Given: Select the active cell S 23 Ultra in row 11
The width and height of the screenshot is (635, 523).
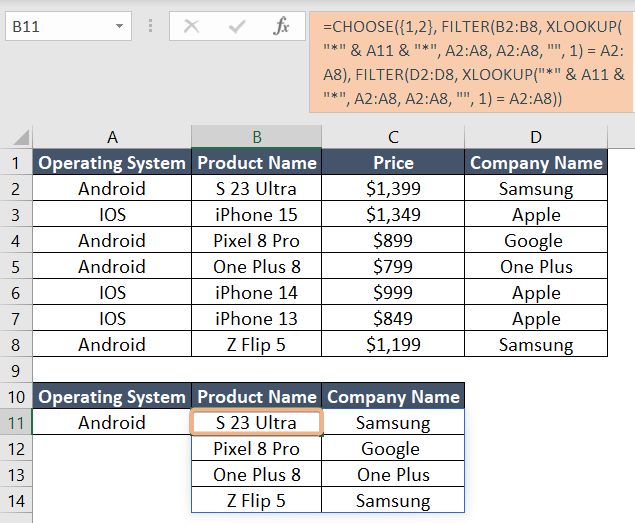Looking at the screenshot, I should pos(256,423).
